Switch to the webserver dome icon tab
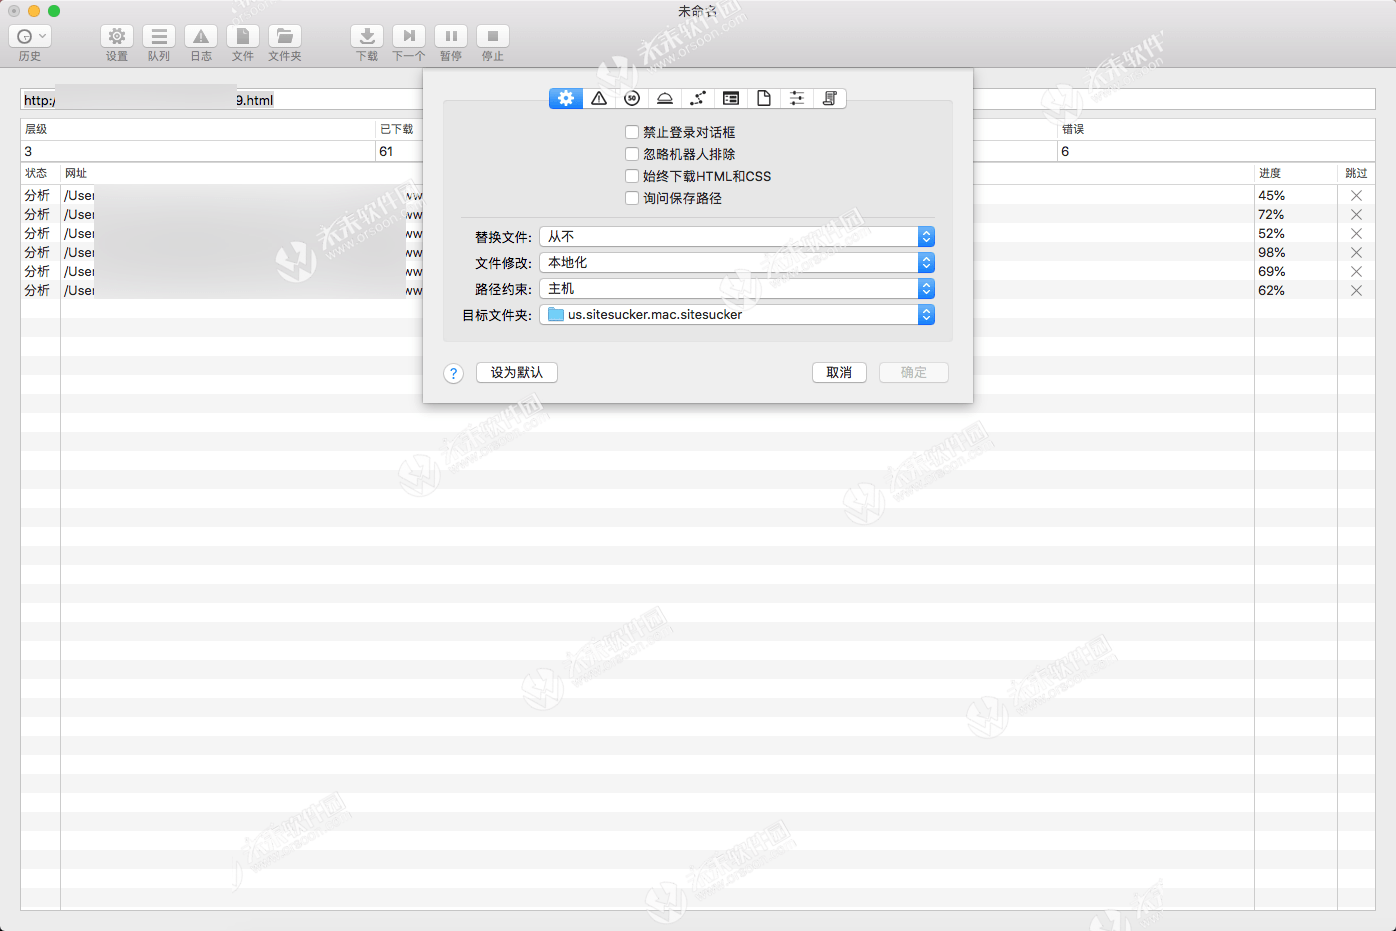Image resolution: width=1396 pixels, height=931 pixels. point(664,98)
